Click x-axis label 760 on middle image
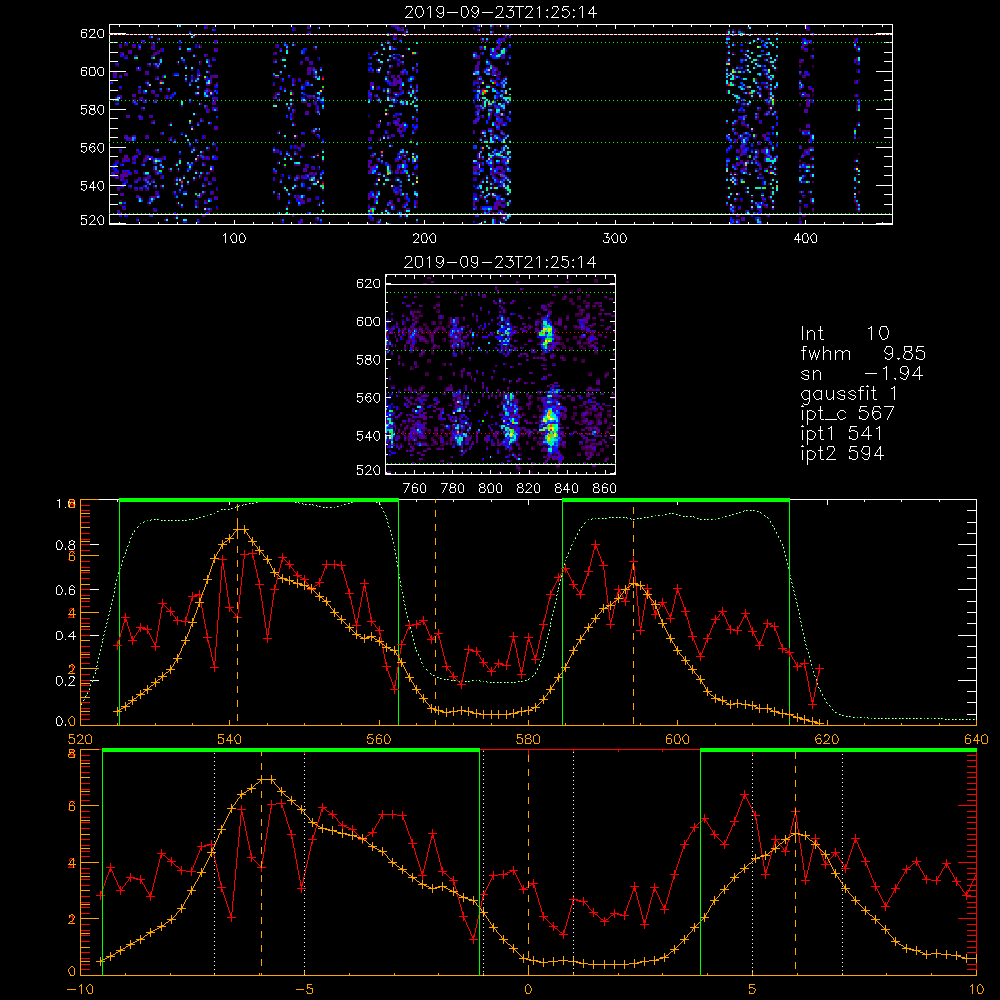Image resolution: width=1000 pixels, height=1000 pixels. point(415,489)
